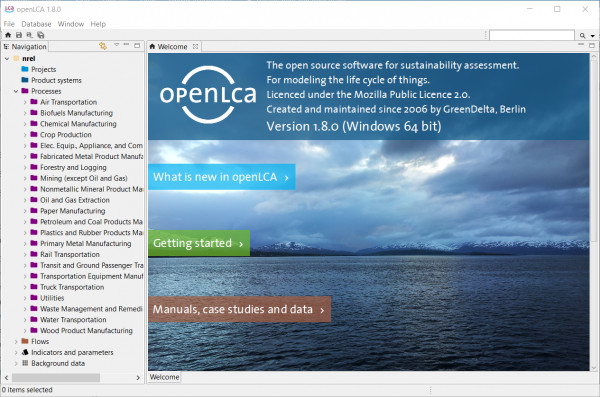Viewport: 600px width, 397px height.
Task: Open the Navigation panel view menu
Action: pos(116,45)
